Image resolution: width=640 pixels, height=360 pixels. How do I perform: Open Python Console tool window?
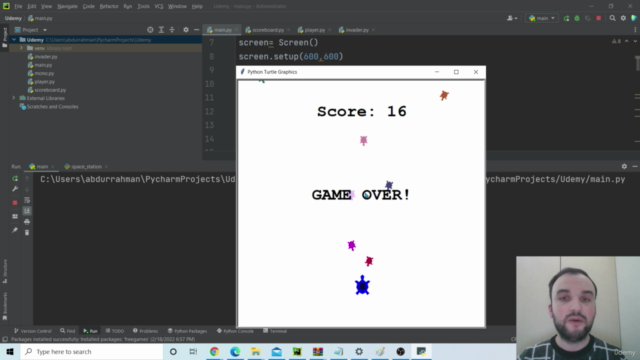coord(235,331)
